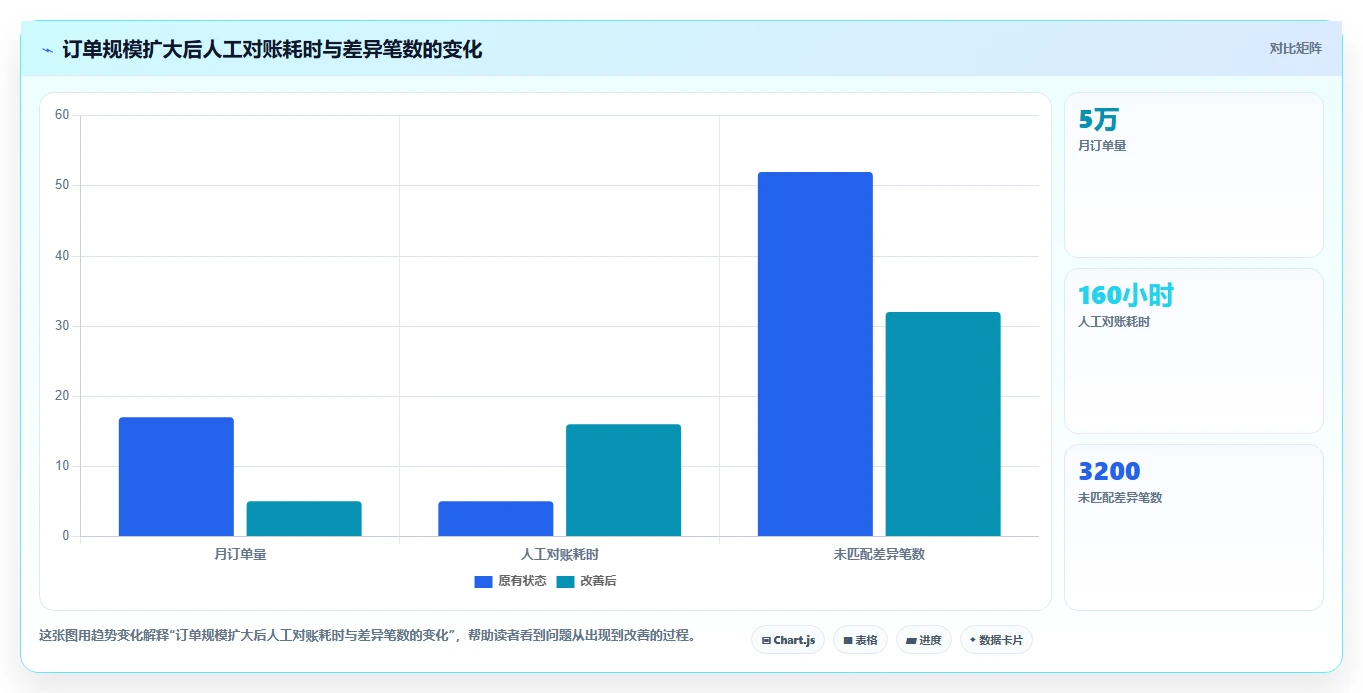Click the blue 原有状态 legend color box
1363x693 pixels.
coord(484,581)
